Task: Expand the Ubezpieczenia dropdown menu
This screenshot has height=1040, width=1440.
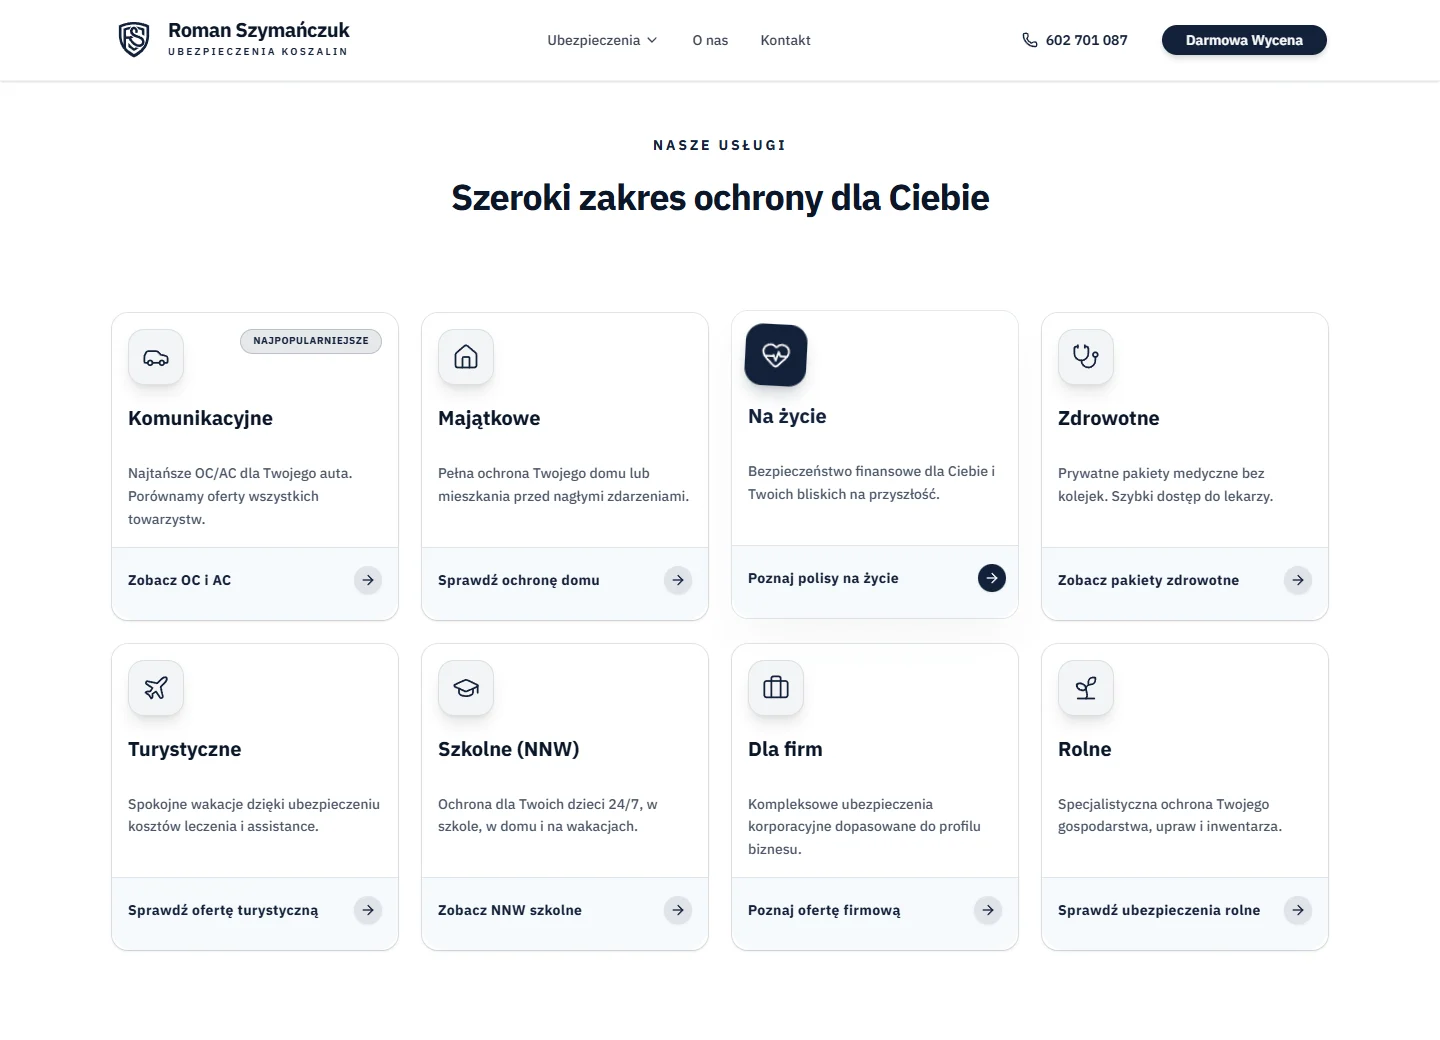Action: point(602,40)
